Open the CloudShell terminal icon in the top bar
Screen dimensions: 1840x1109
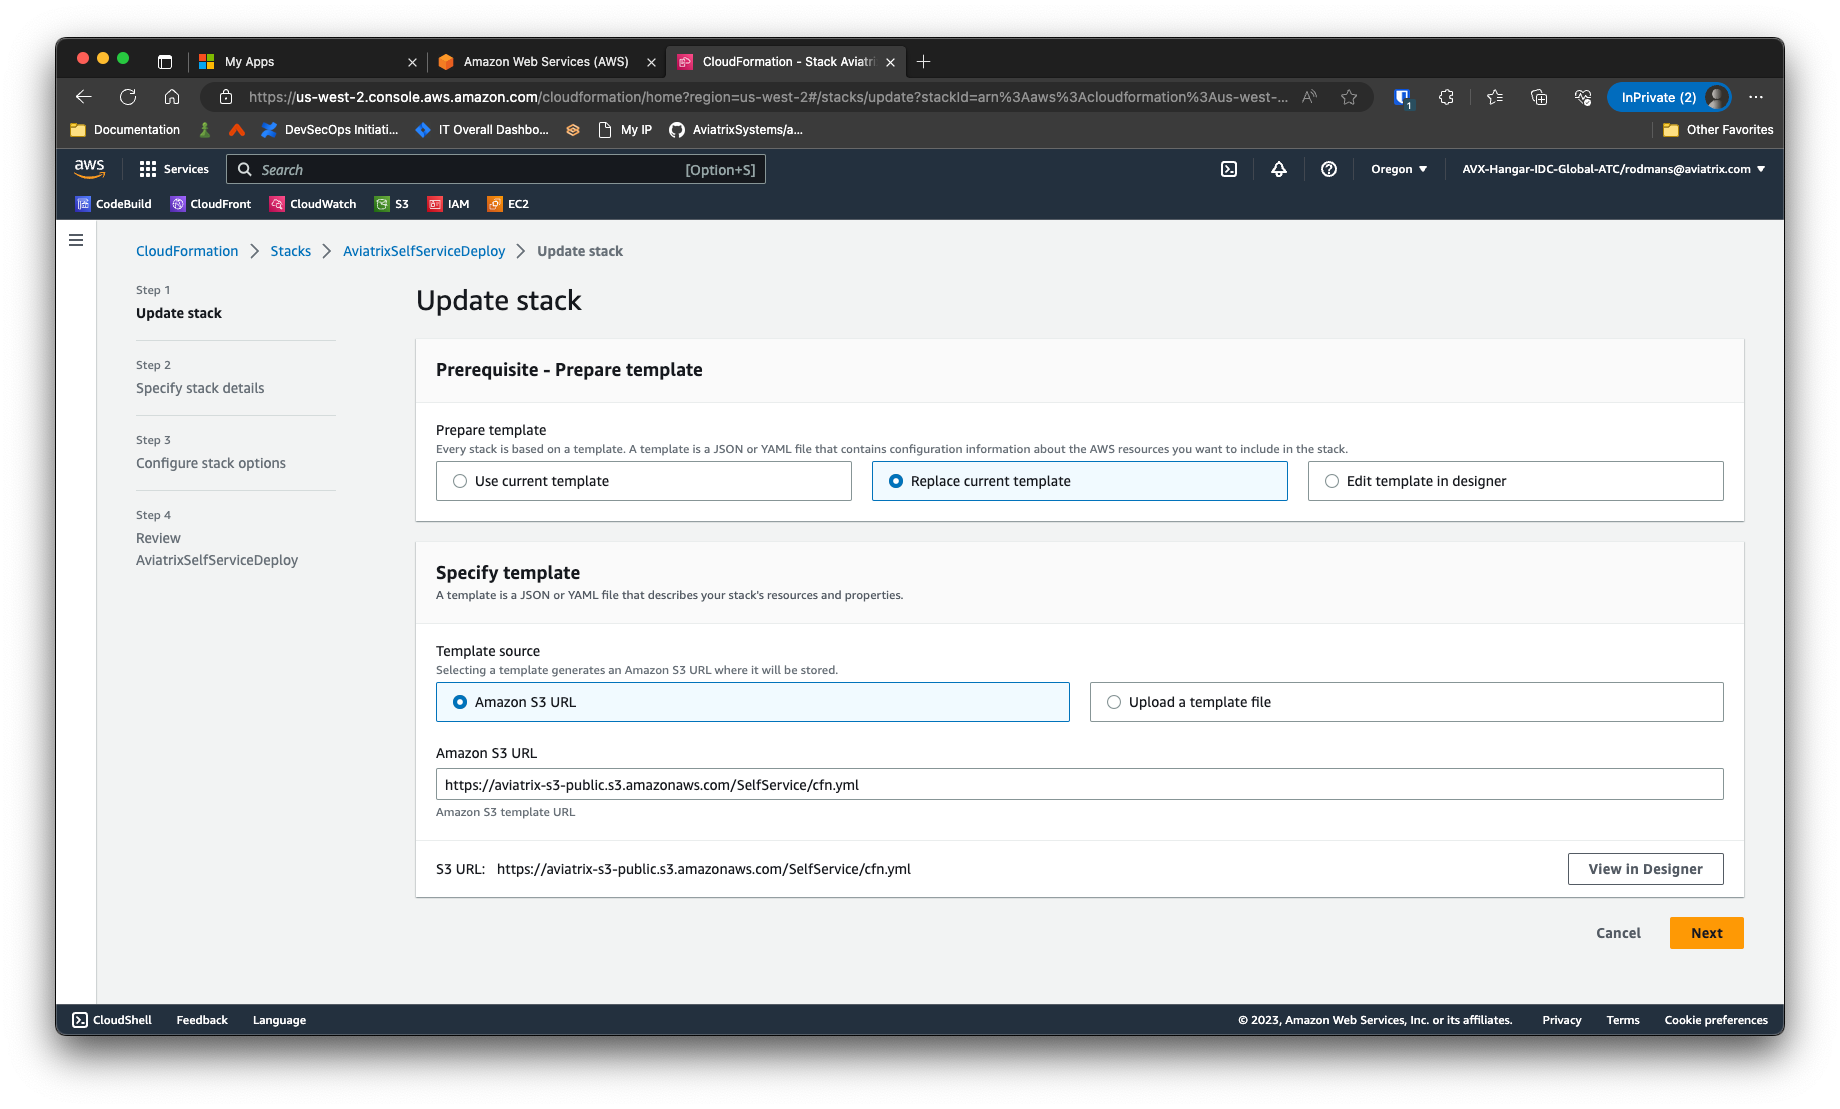pos(1229,169)
